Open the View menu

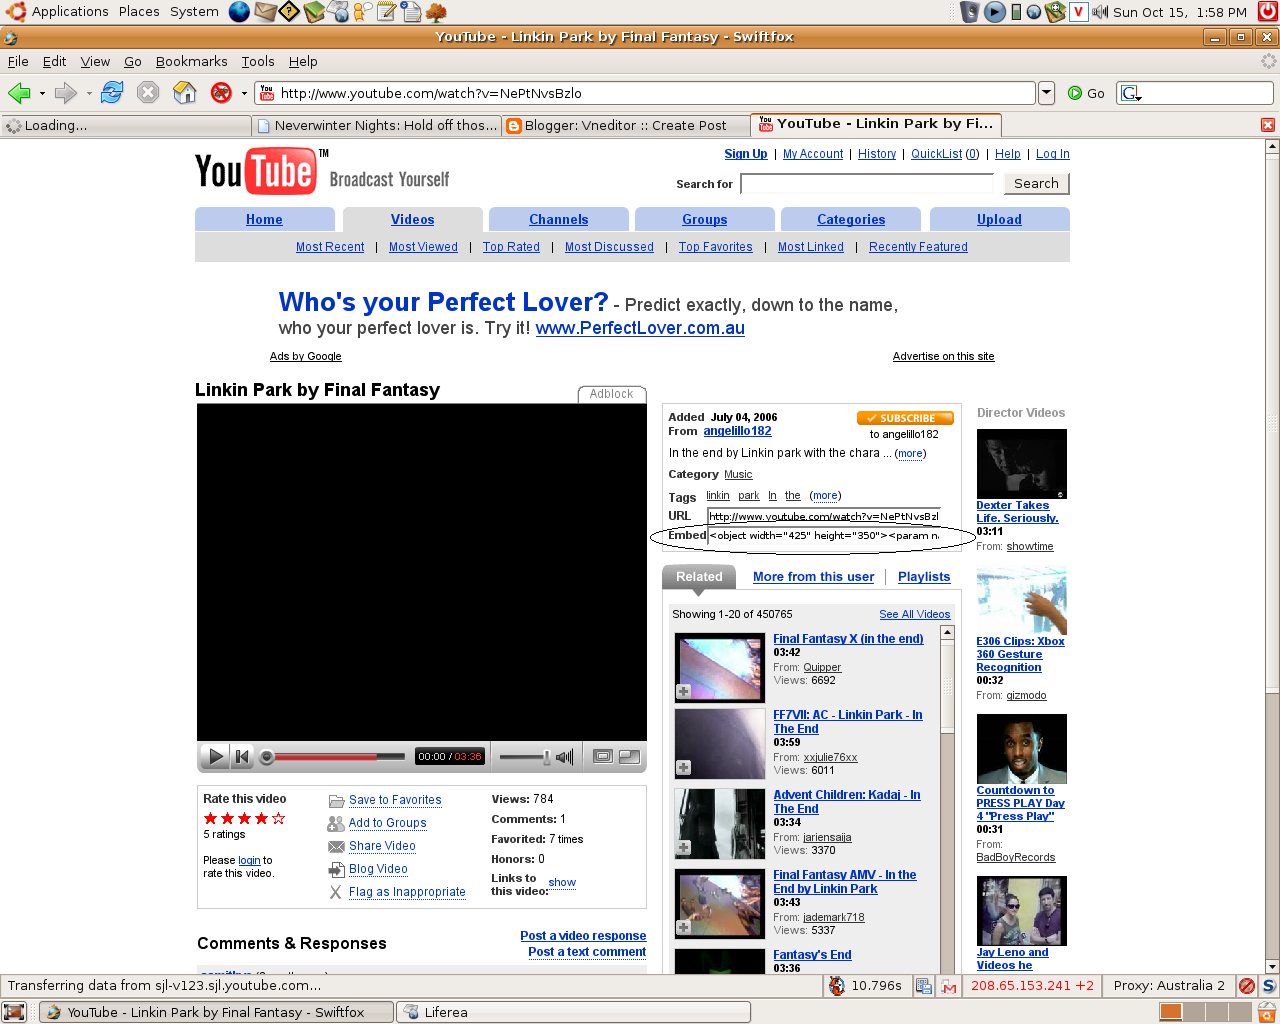coord(95,61)
